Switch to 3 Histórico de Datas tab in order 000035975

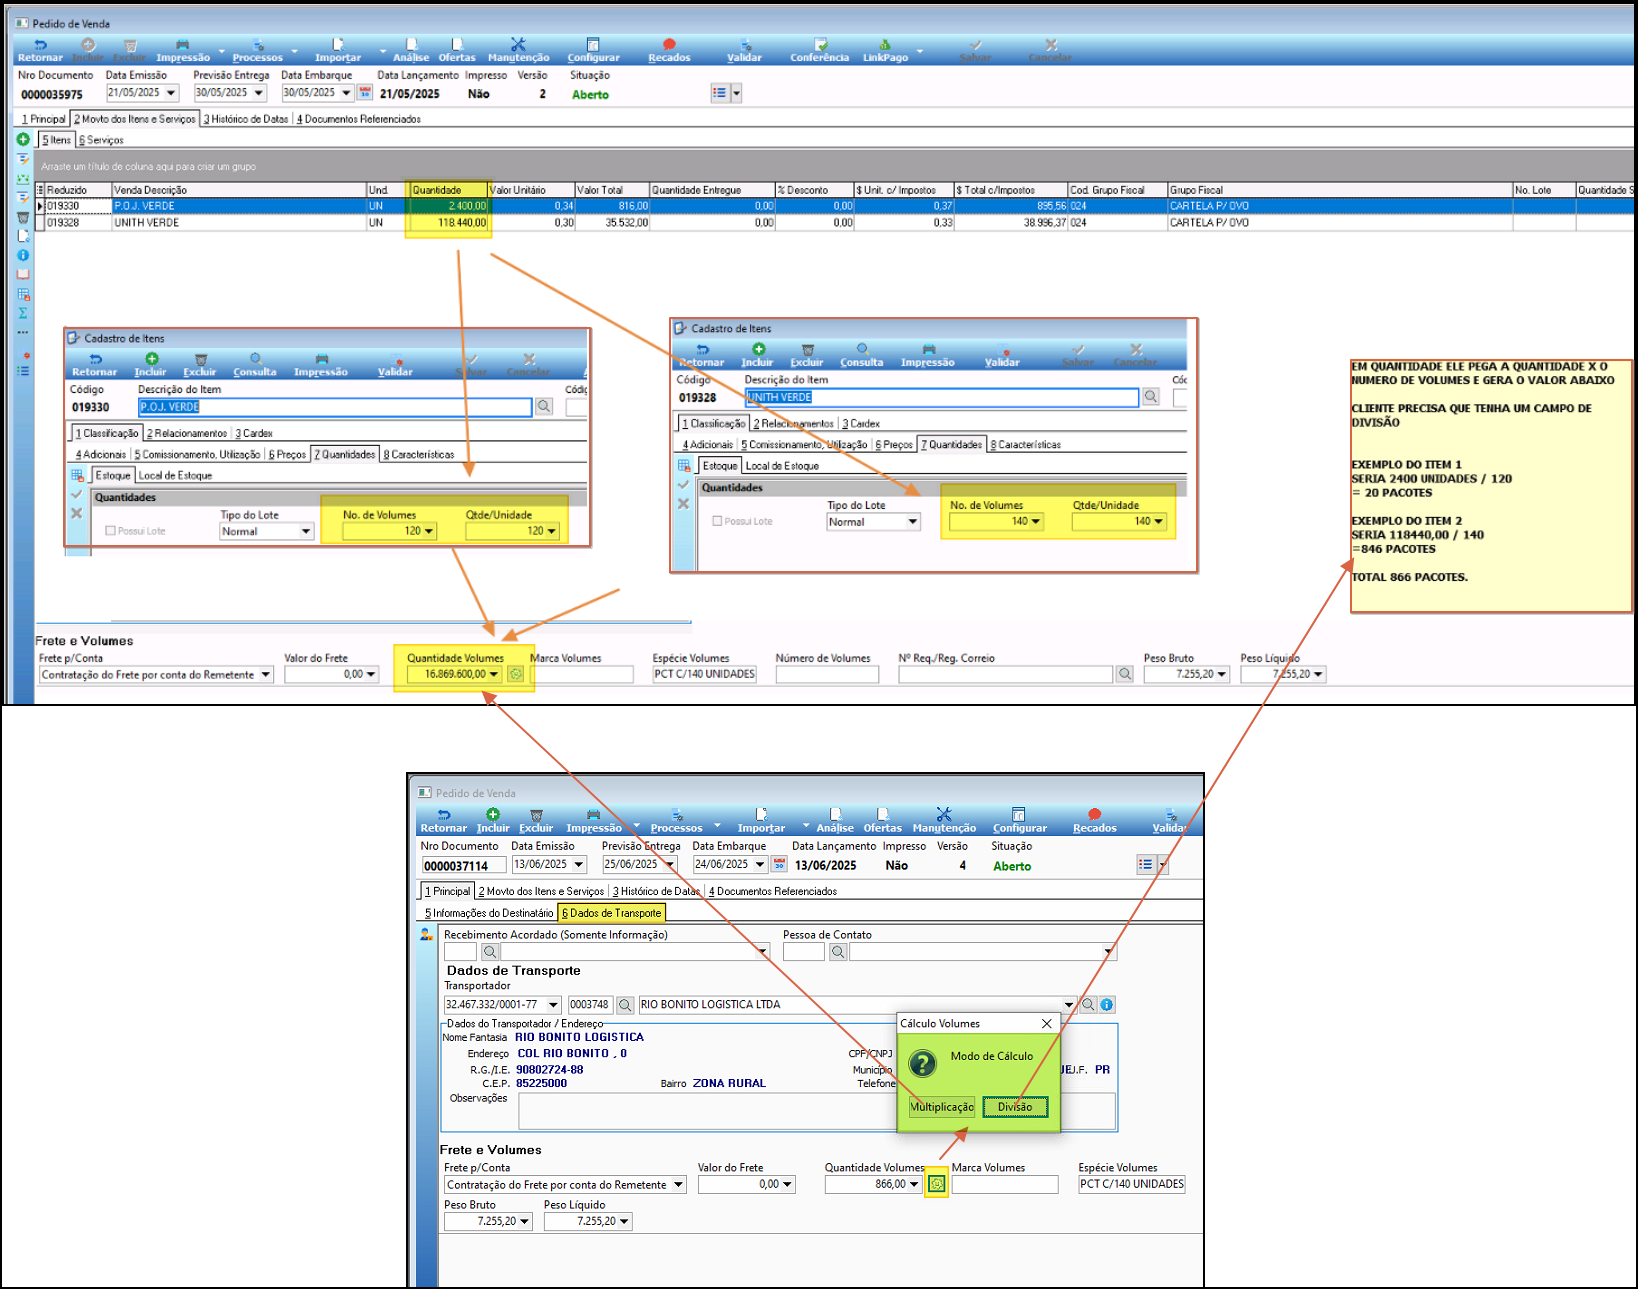[x=246, y=119]
